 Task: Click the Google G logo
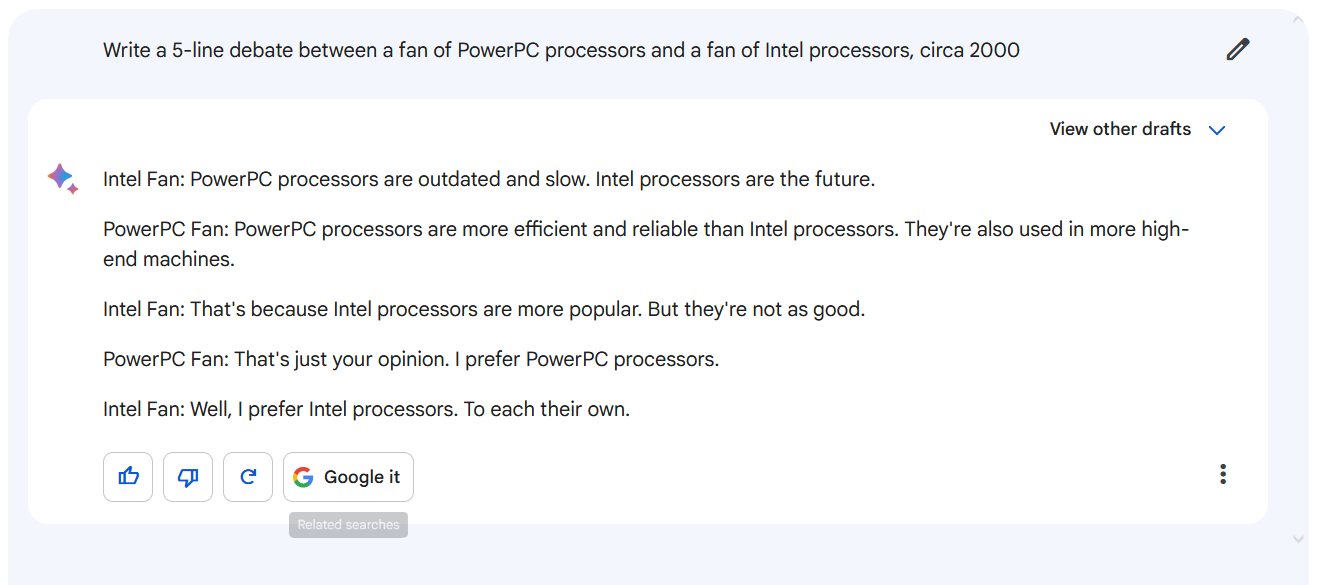tap(303, 477)
